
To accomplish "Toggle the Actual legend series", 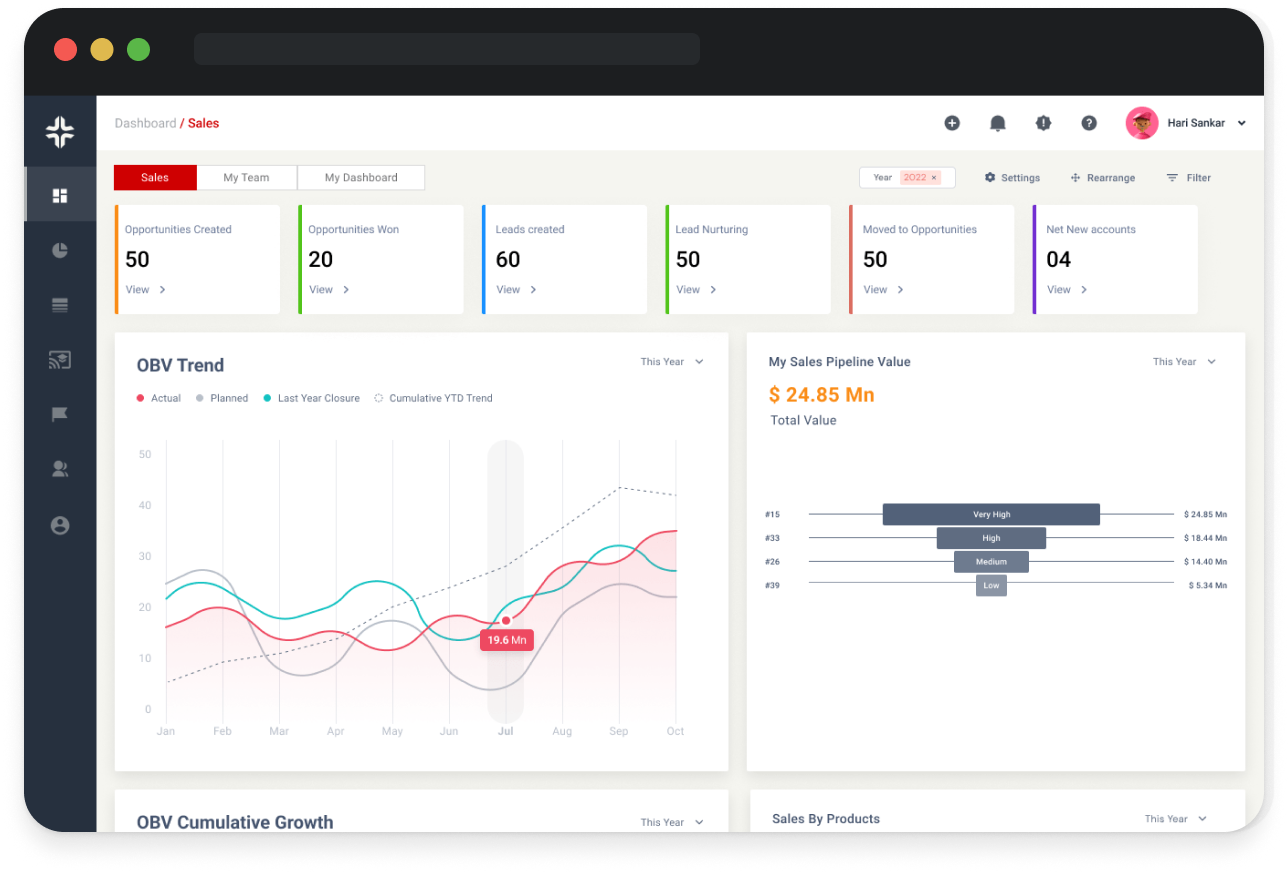I will pyautogui.click(x=159, y=398).
